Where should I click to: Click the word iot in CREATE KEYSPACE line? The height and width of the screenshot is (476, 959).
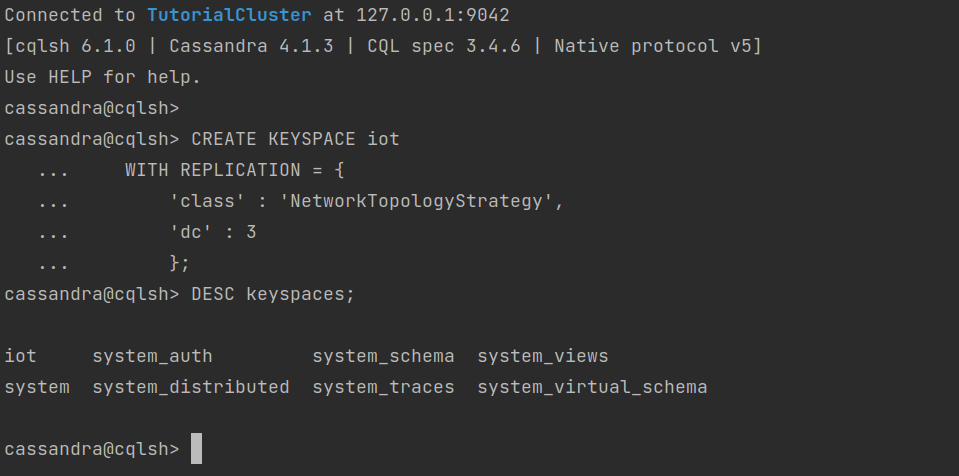383,139
